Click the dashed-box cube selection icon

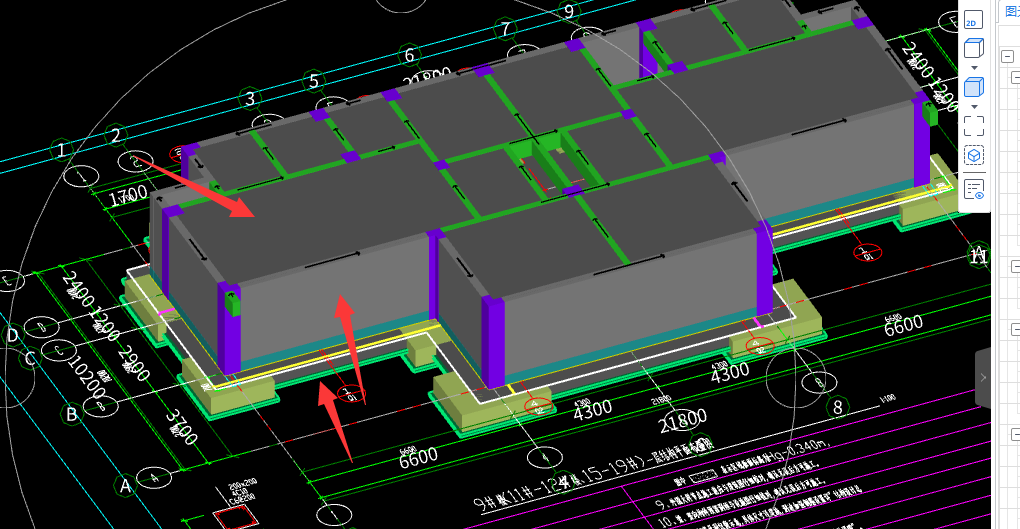coord(974,156)
